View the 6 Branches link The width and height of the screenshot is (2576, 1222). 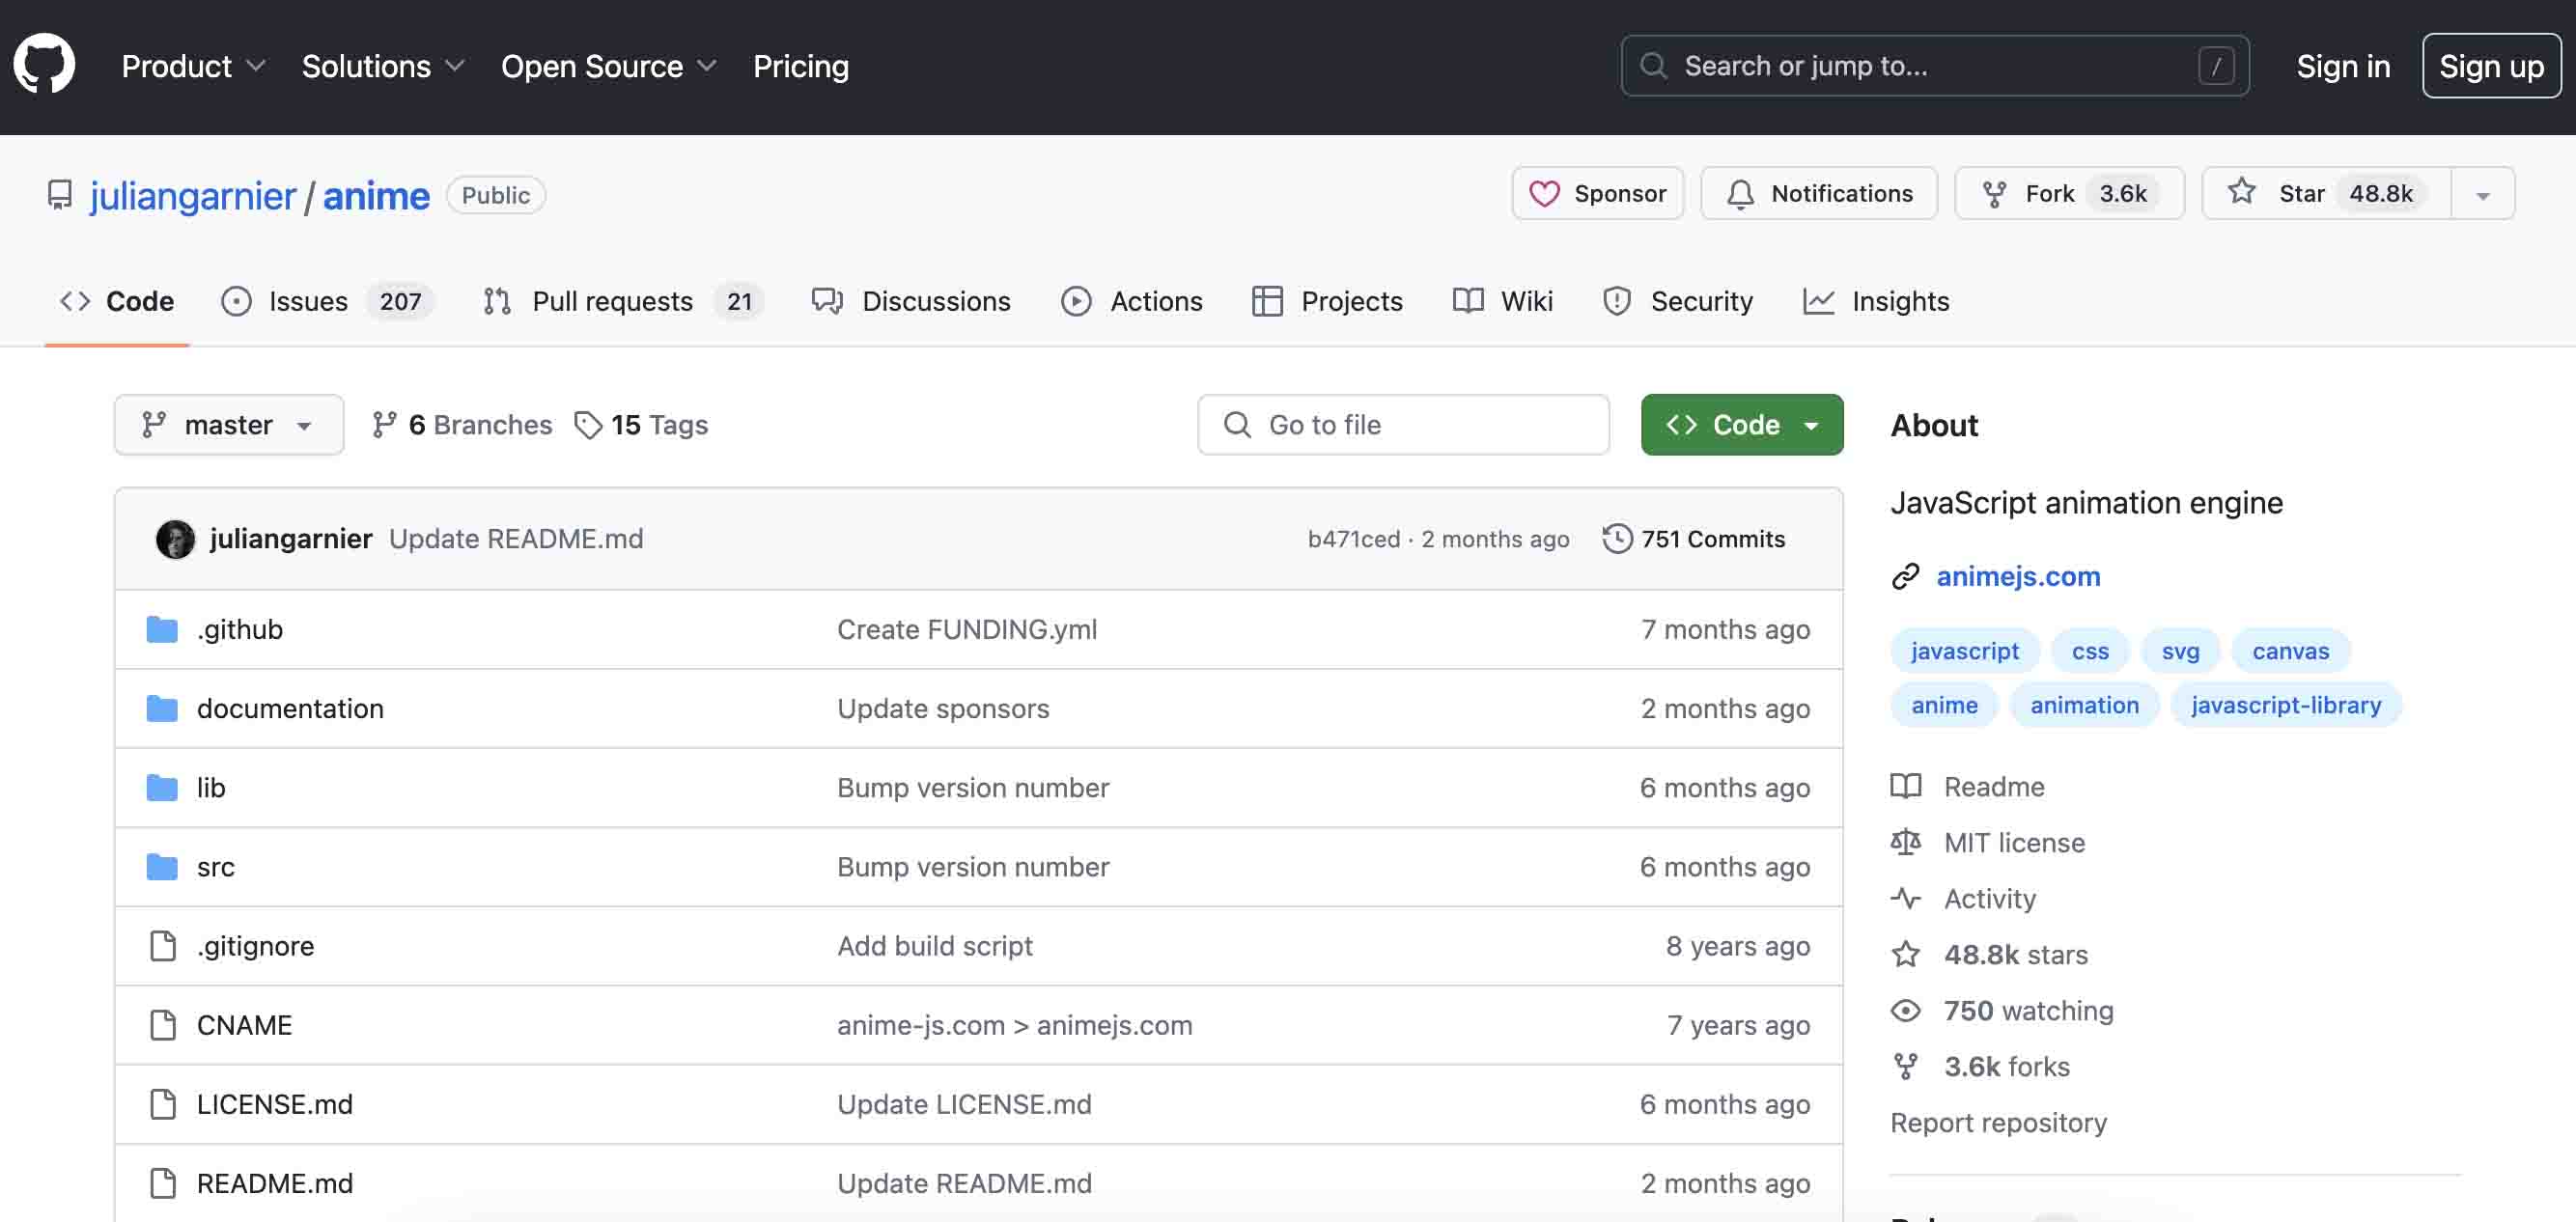click(x=462, y=425)
